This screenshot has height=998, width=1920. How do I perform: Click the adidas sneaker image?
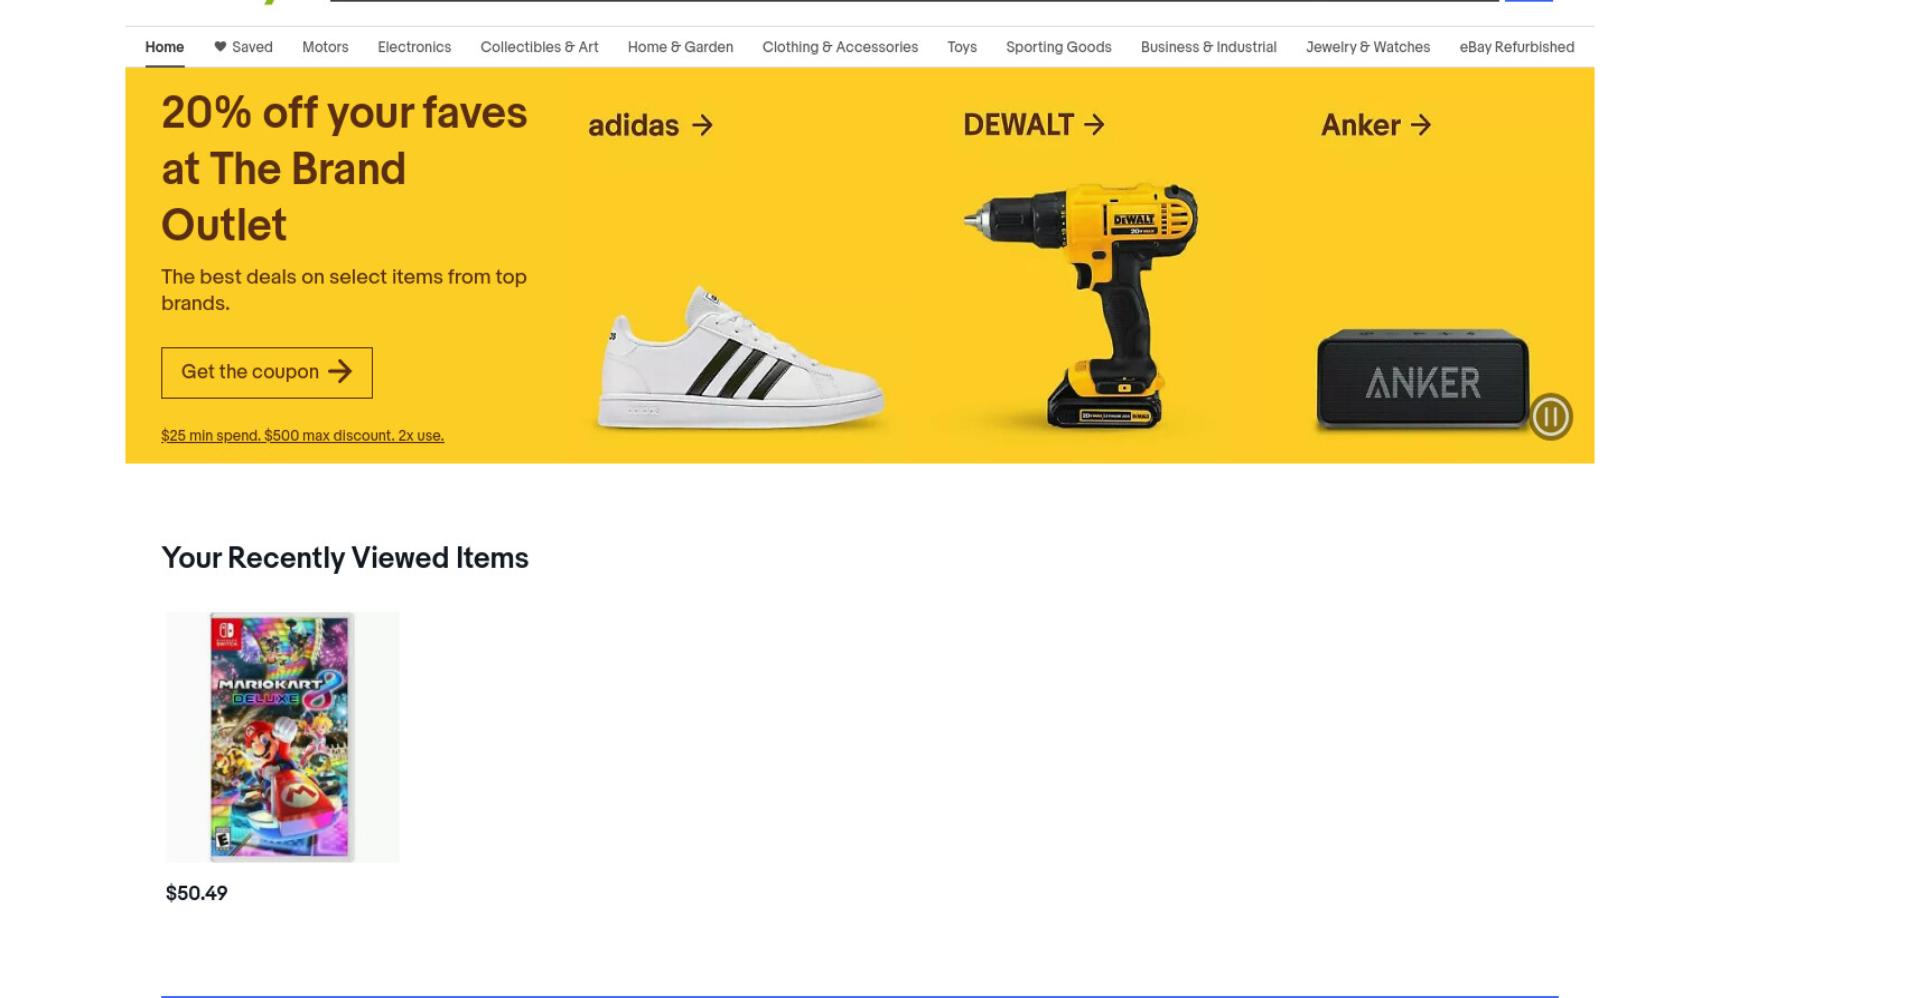click(x=740, y=358)
